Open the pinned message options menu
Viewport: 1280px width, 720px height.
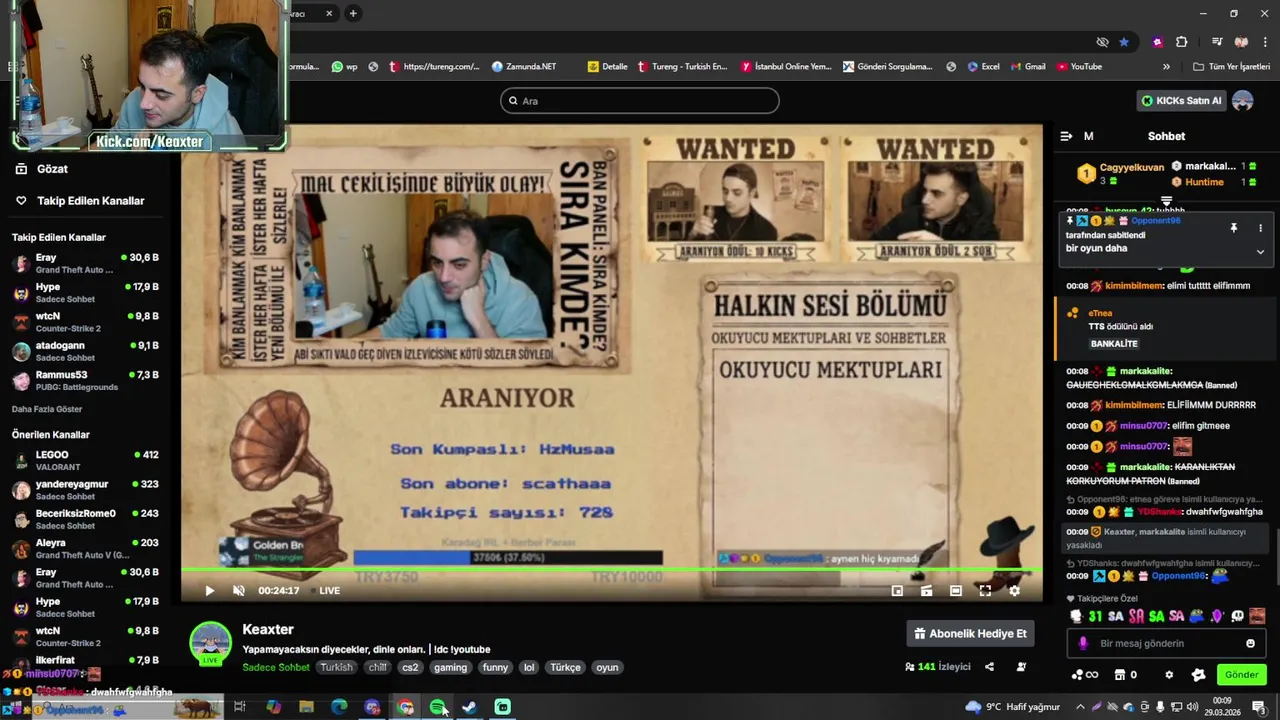(x=1260, y=228)
